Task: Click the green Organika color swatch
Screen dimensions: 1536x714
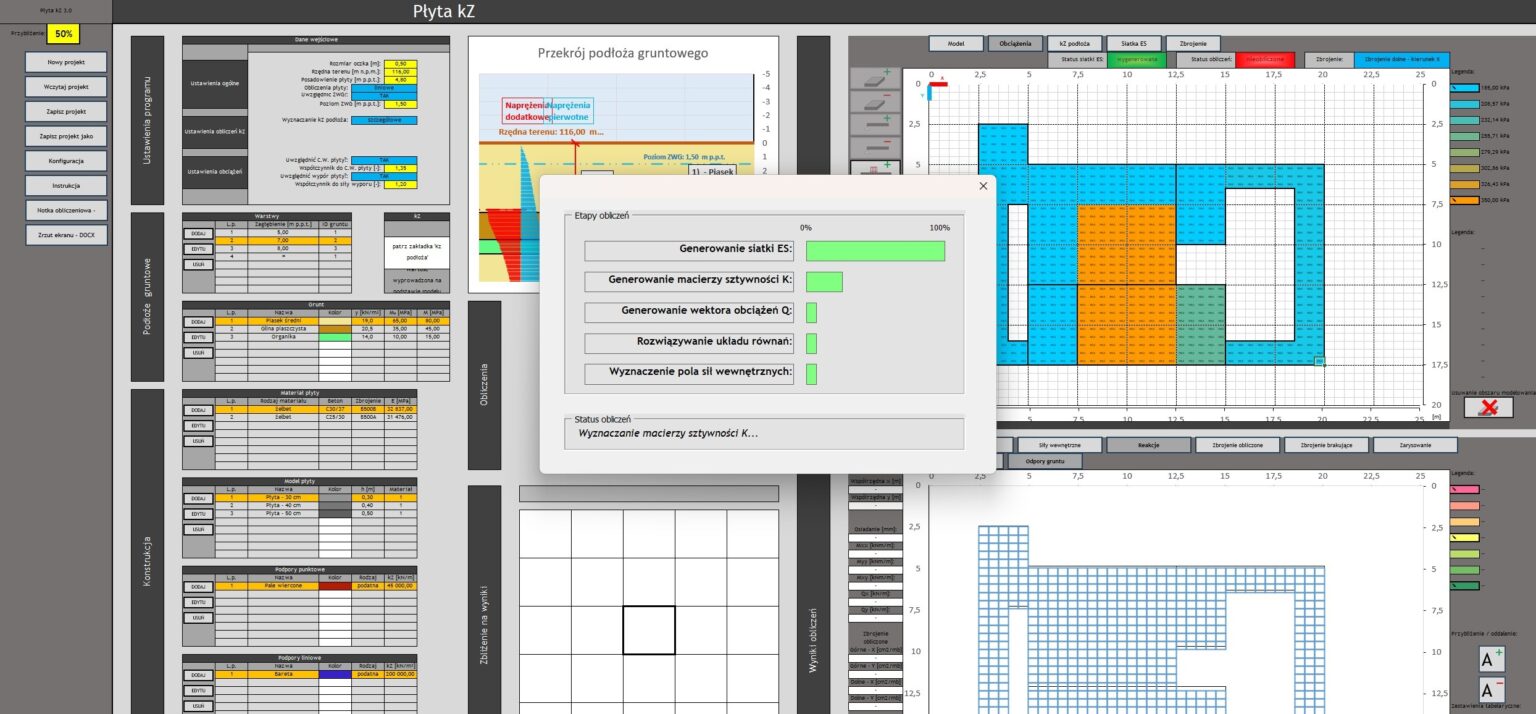Action: pos(333,337)
